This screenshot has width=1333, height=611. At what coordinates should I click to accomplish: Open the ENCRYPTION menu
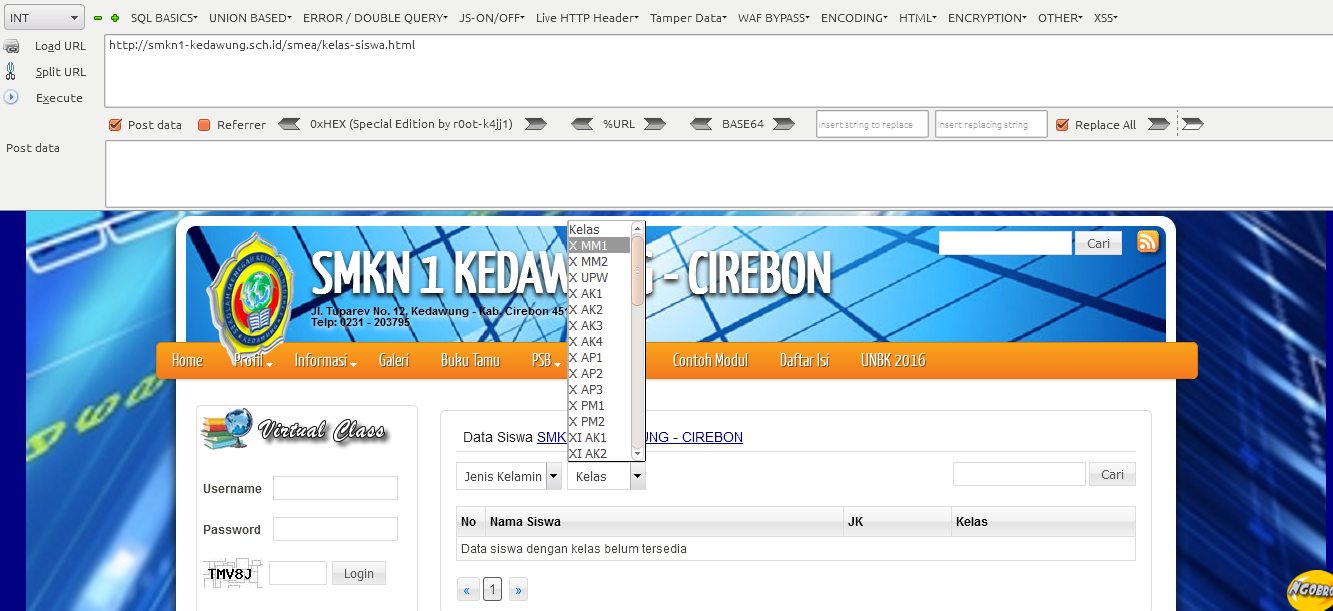tap(989, 18)
